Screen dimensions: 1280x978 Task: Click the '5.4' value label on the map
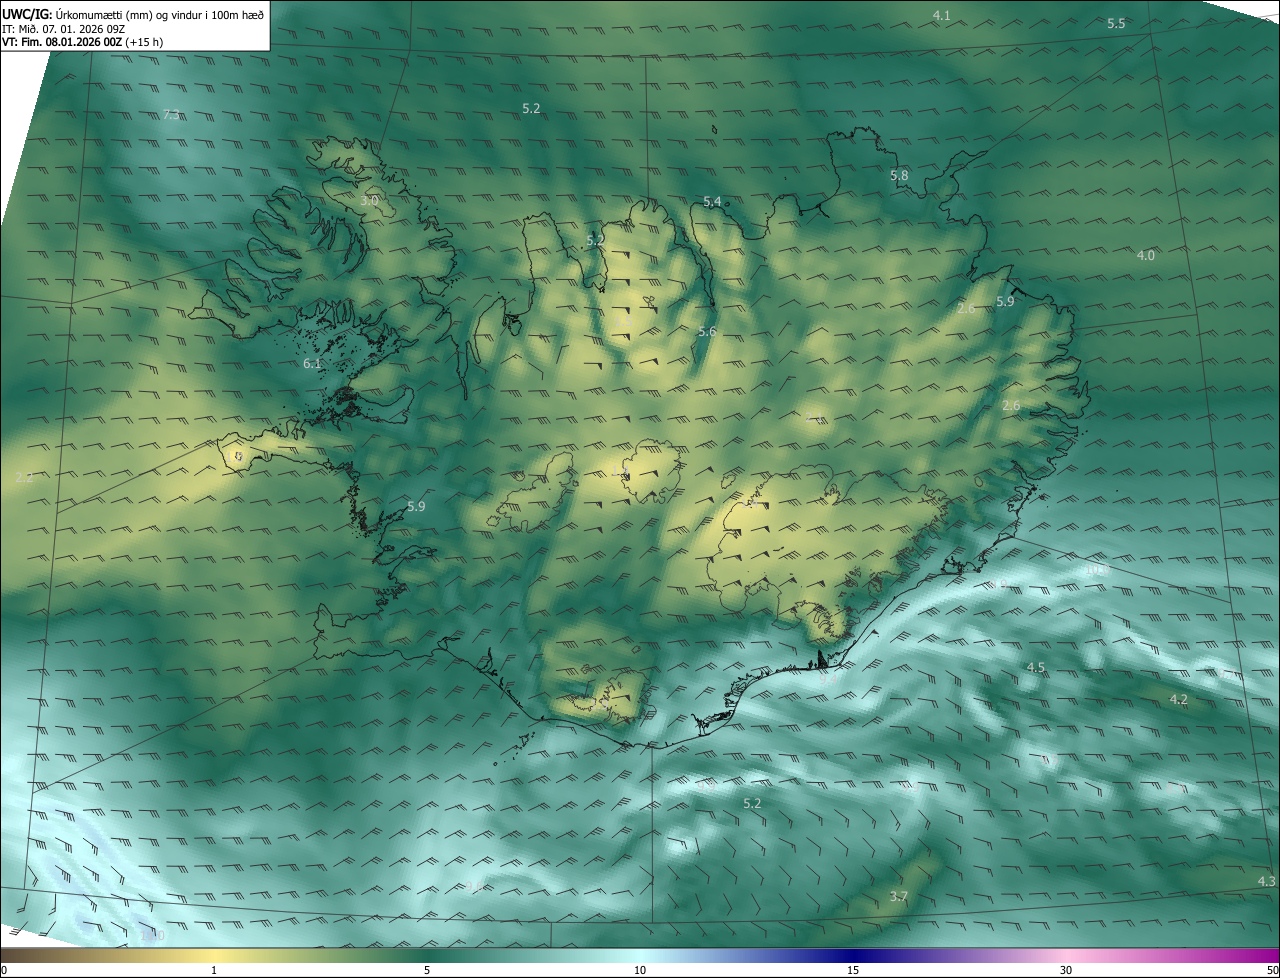click(x=711, y=201)
